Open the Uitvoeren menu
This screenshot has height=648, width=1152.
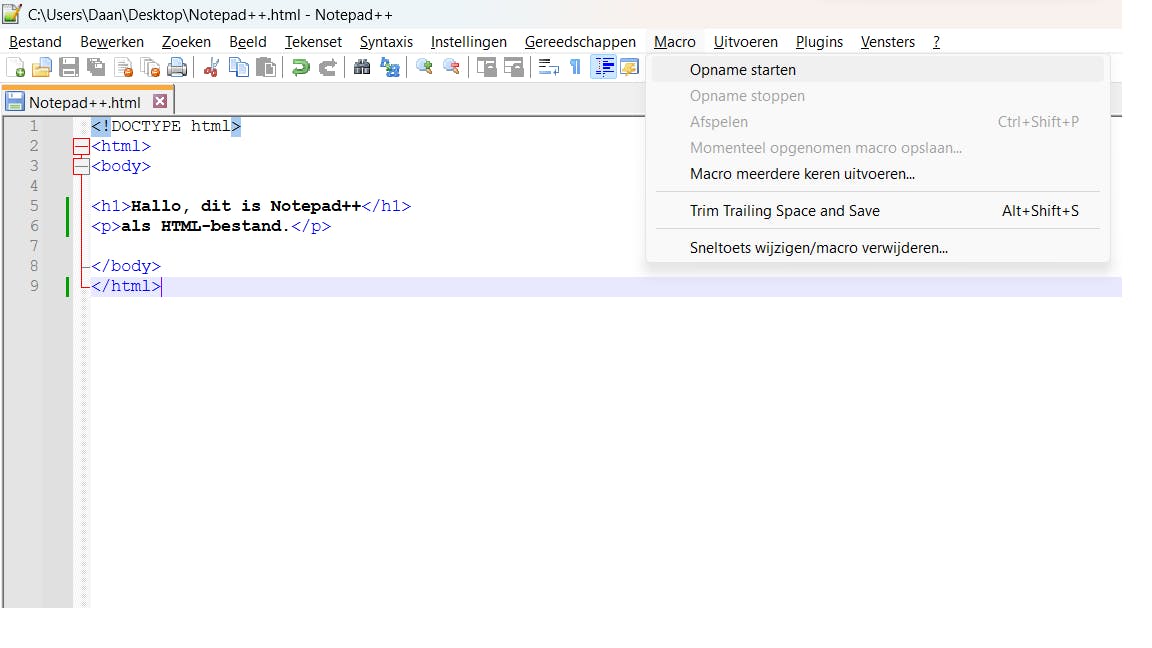[x=746, y=42]
